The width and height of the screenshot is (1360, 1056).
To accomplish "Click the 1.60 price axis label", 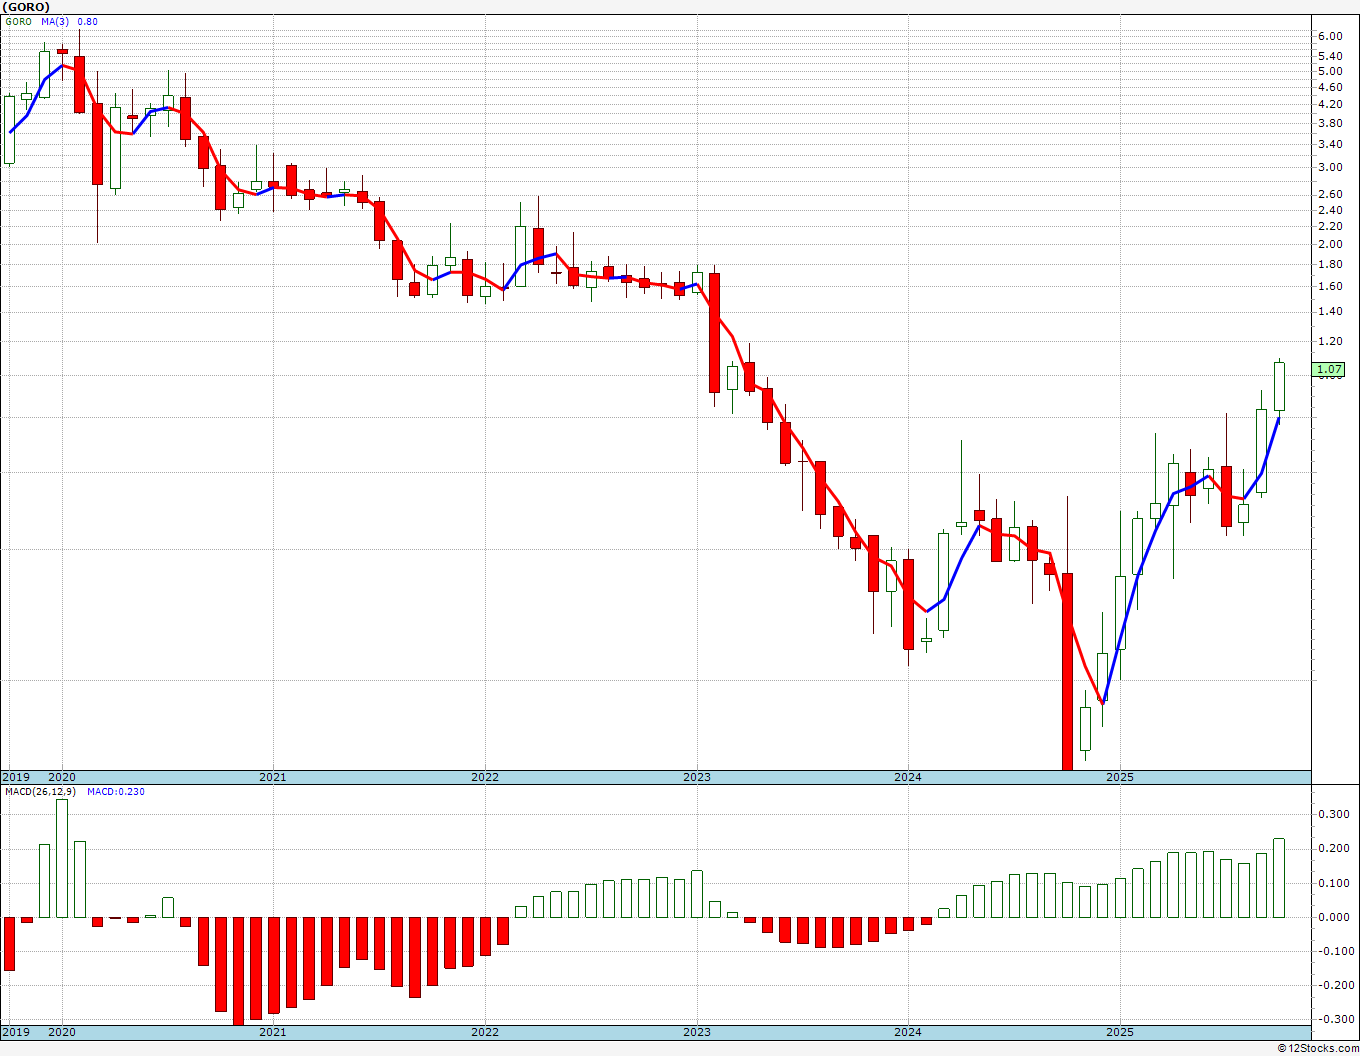I will (1330, 286).
